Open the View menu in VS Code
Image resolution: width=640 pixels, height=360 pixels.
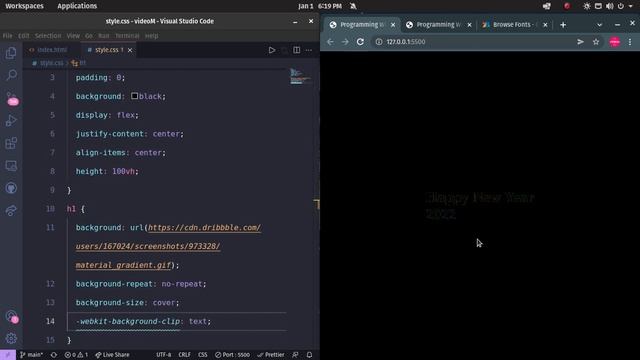pos(73,36)
